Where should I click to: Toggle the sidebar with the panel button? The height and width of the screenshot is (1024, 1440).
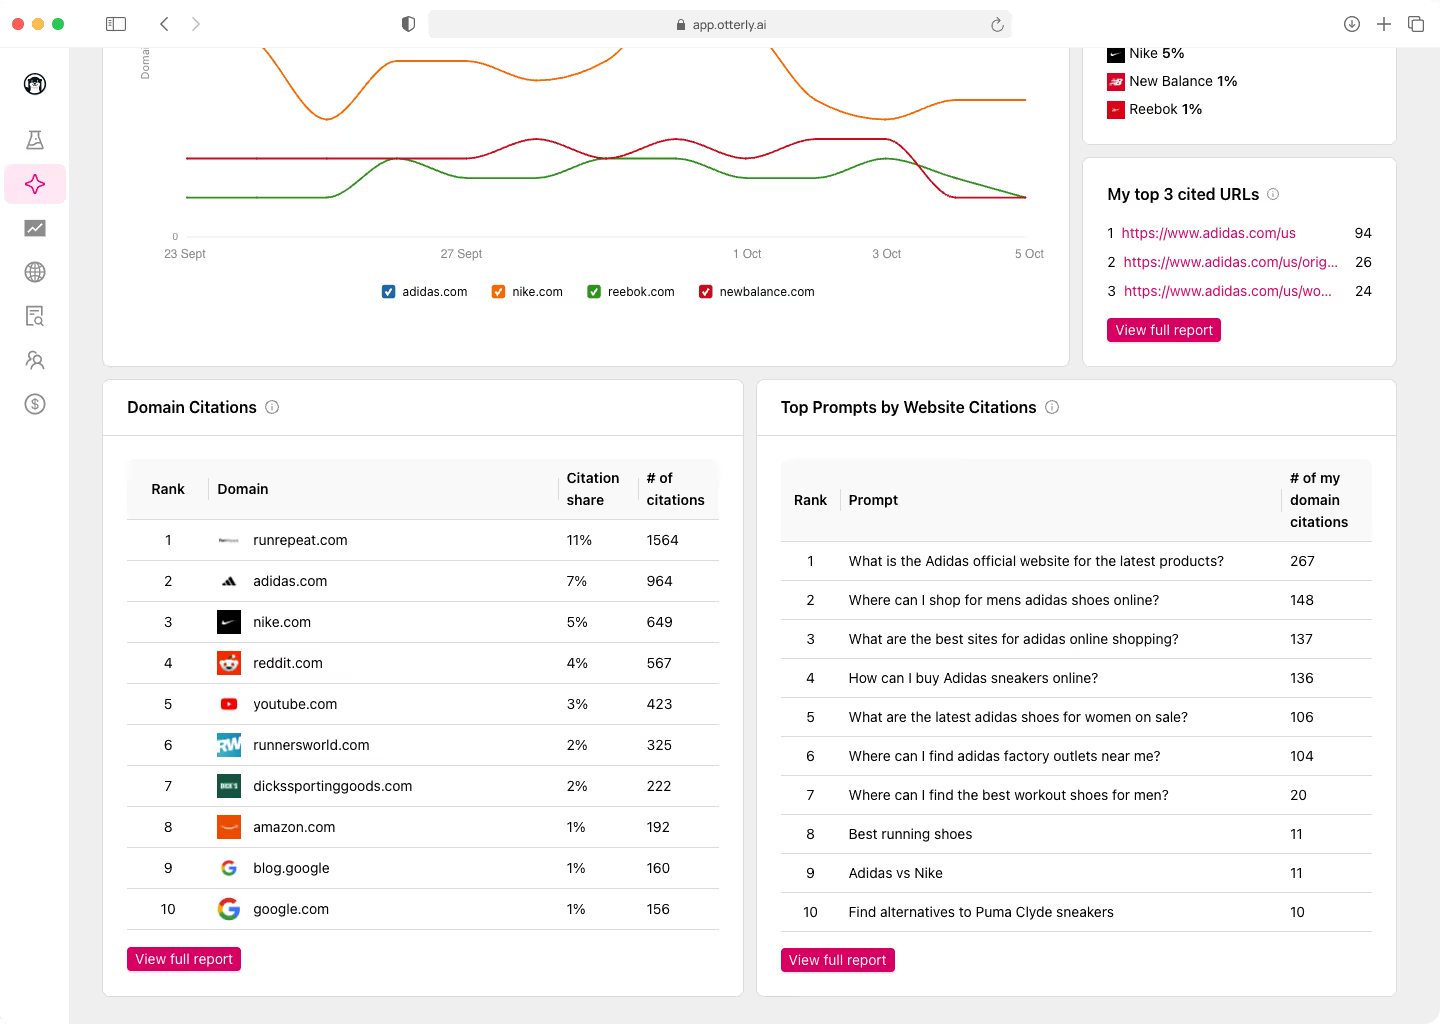pyautogui.click(x=116, y=23)
